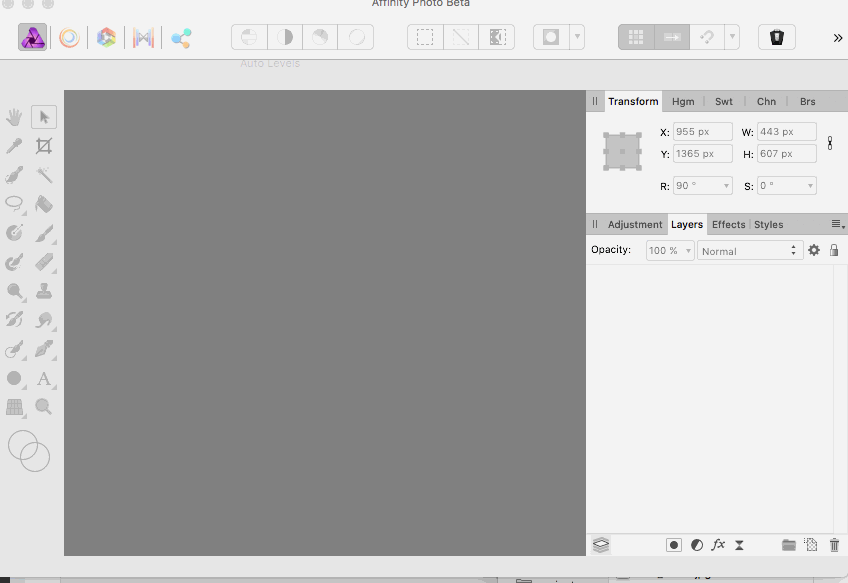848x583 pixels.
Task: Select the Freehand Selection lasso tool
Action: coord(14,204)
